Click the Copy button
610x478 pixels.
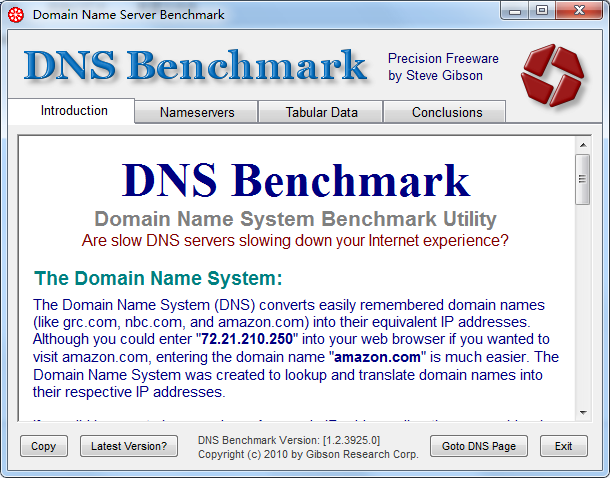tap(44, 446)
